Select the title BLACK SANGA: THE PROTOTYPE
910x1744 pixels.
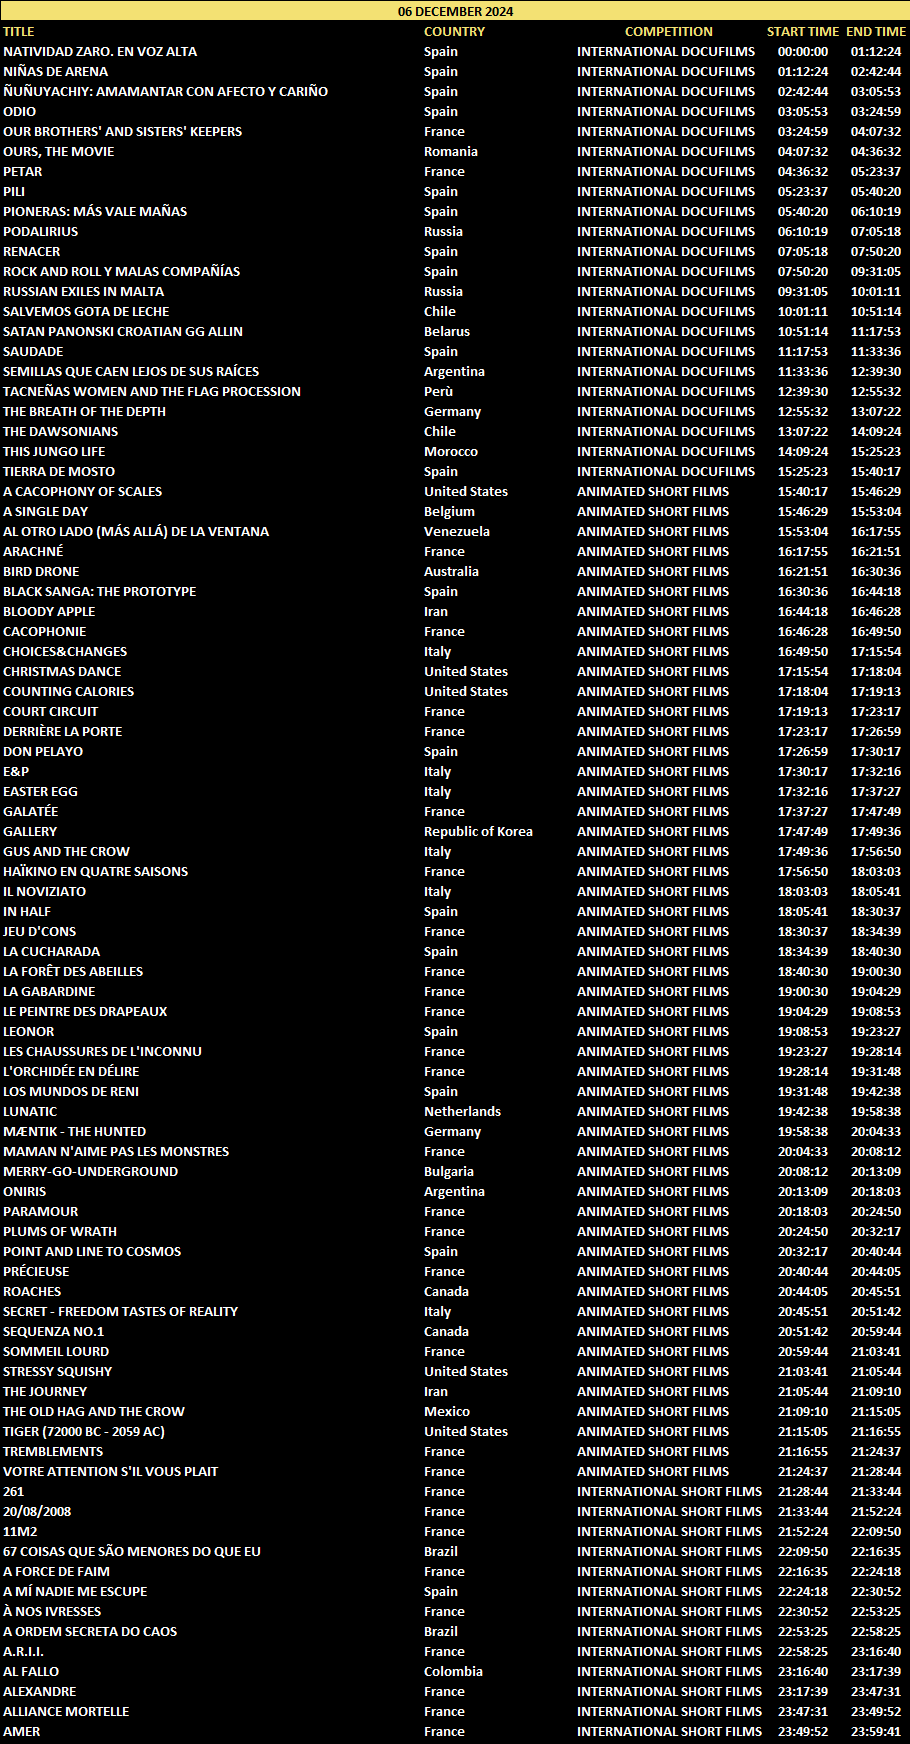click(x=99, y=591)
